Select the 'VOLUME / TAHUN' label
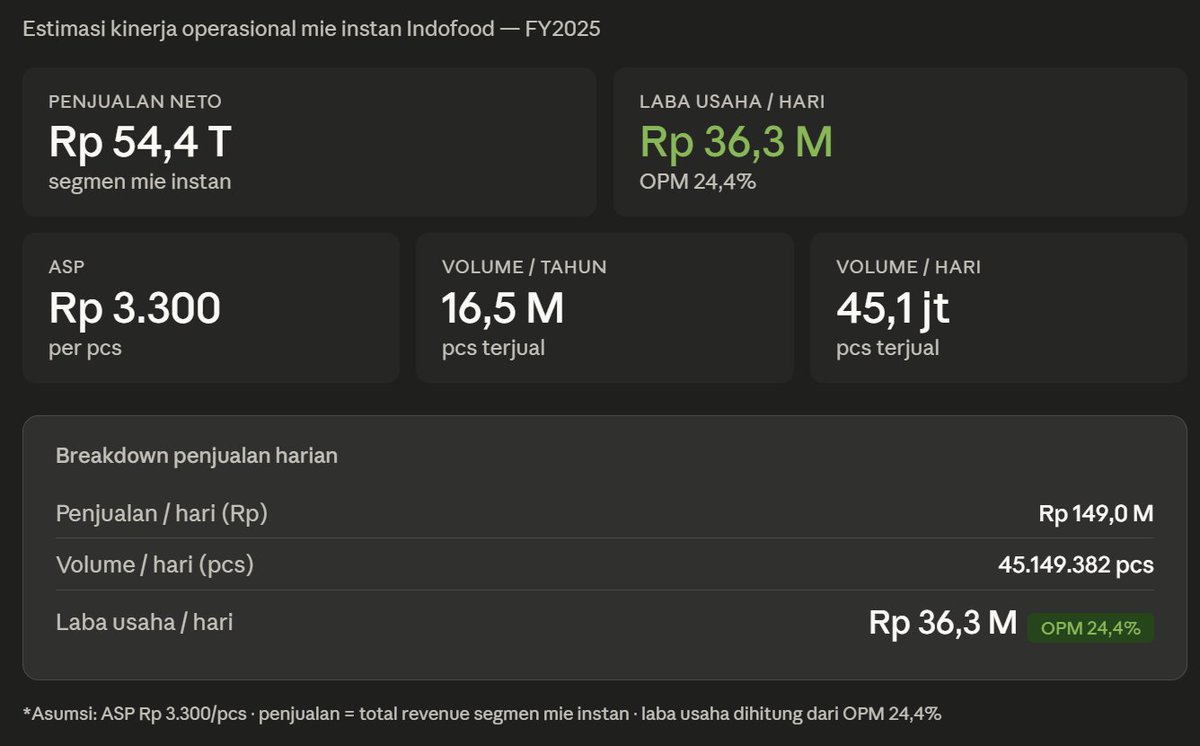Viewport: 1200px width, 746px height. pyautogui.click(x=524, y=267)
